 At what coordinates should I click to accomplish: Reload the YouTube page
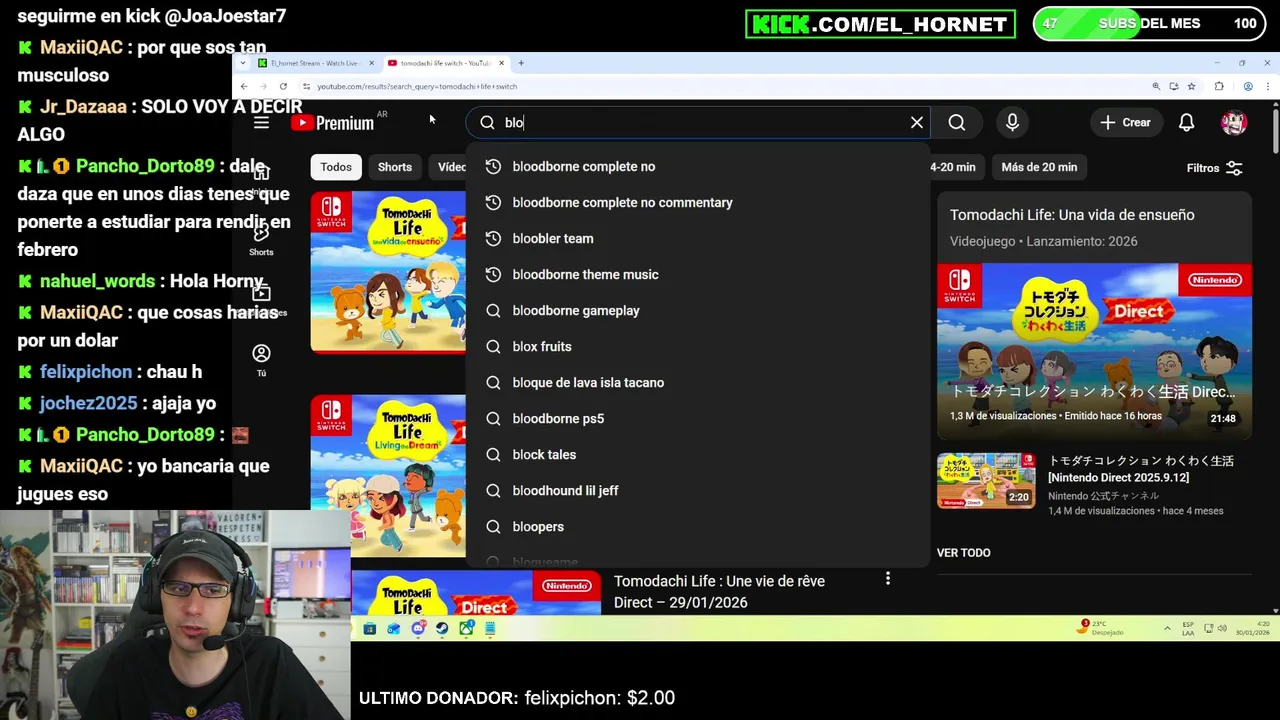[x=283, y=86]
